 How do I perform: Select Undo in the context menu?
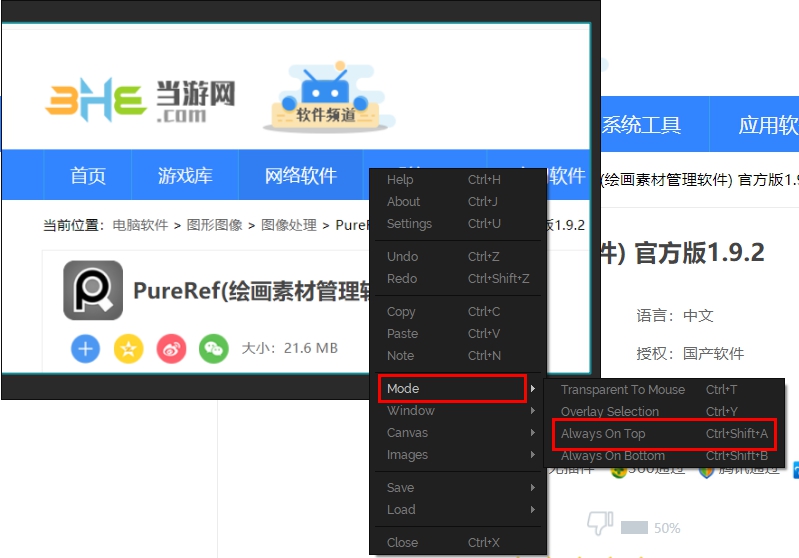point(458,256)
